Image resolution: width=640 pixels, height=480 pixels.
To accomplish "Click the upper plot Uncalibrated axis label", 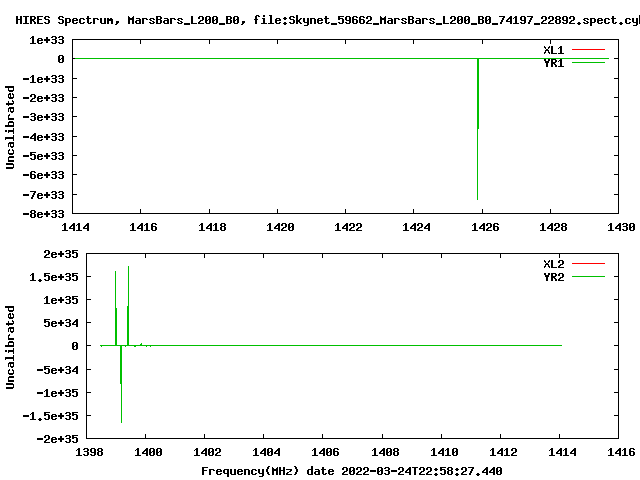I will pos(10,127).
